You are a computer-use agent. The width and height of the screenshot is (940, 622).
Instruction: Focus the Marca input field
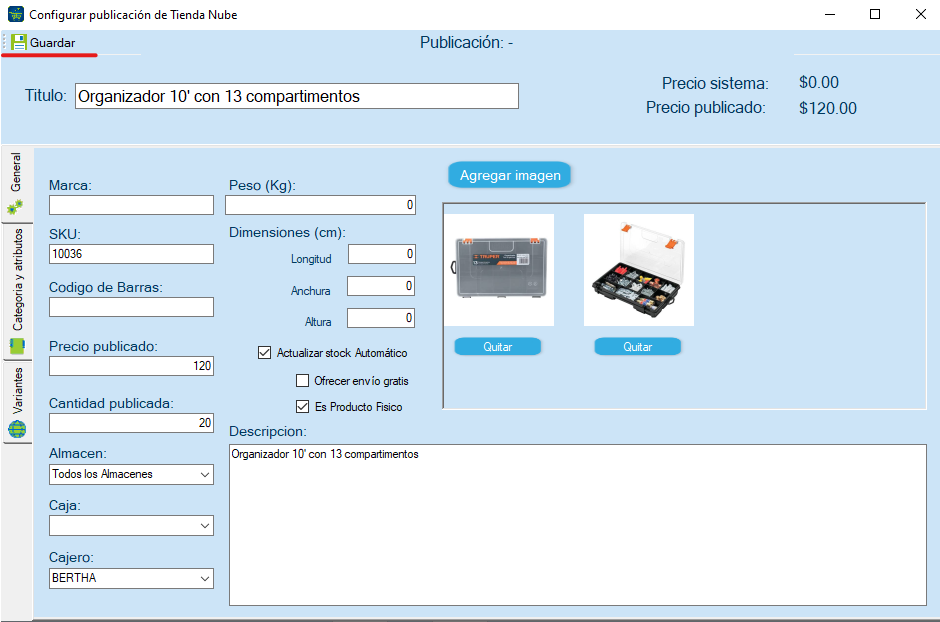[x=131, y=205]
